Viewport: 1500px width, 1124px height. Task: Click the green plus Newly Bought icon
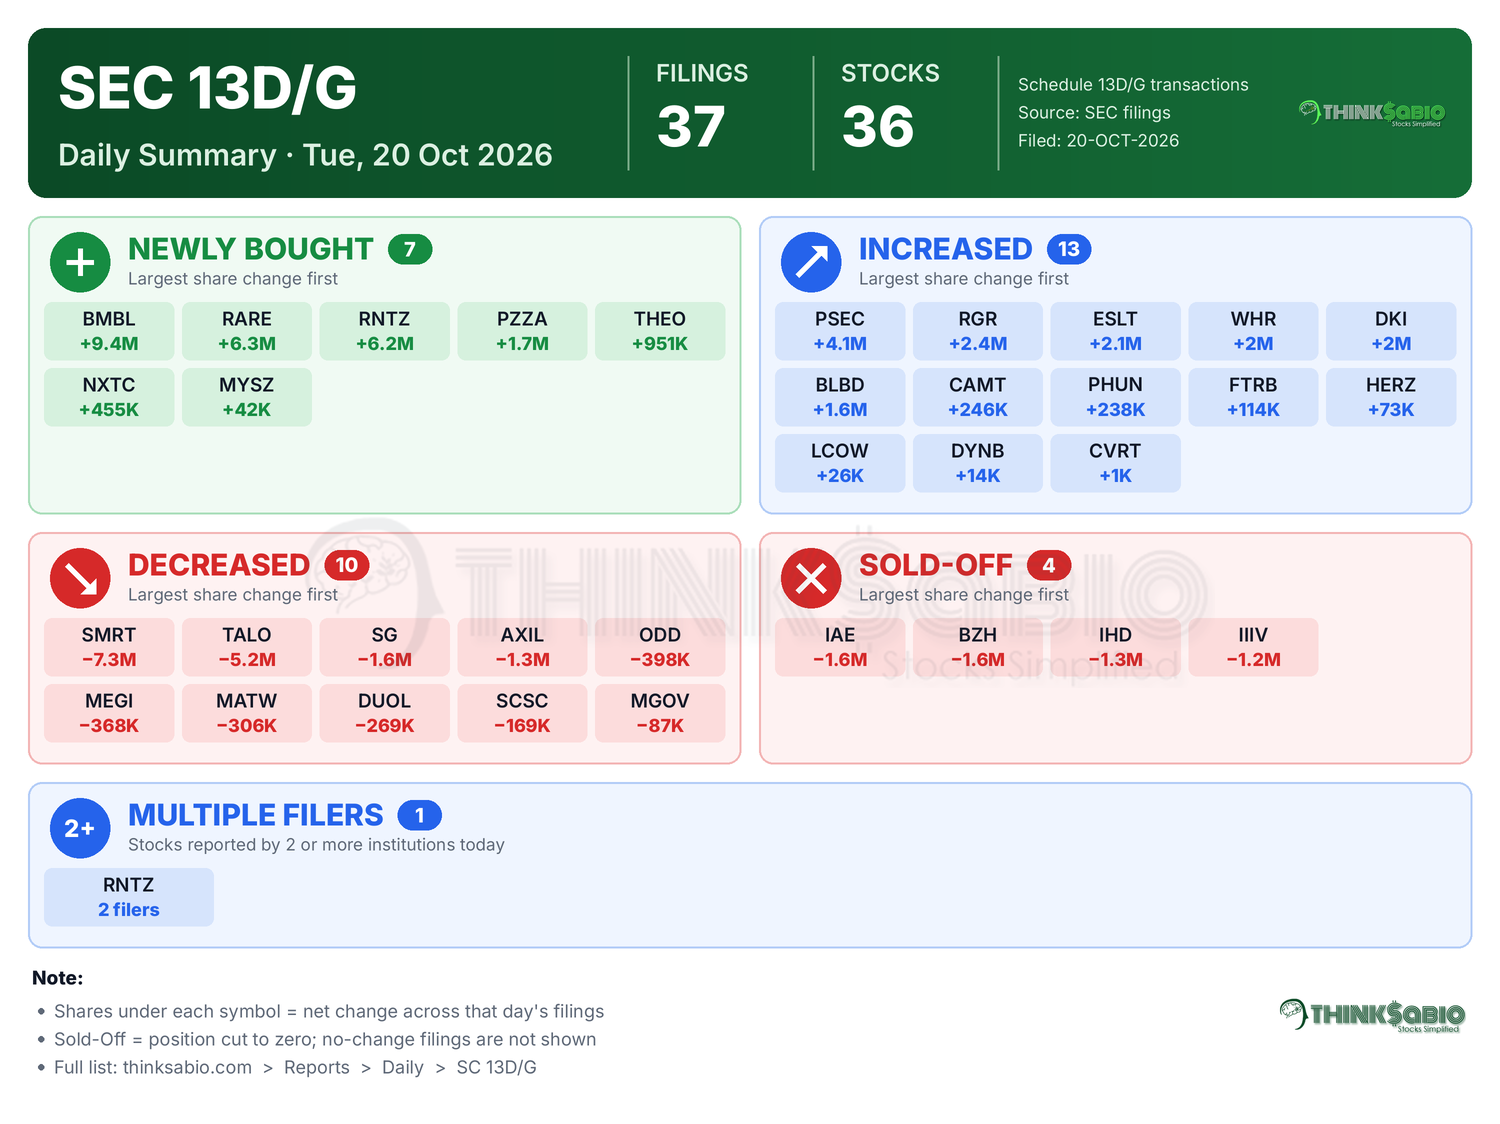[80, 262]
